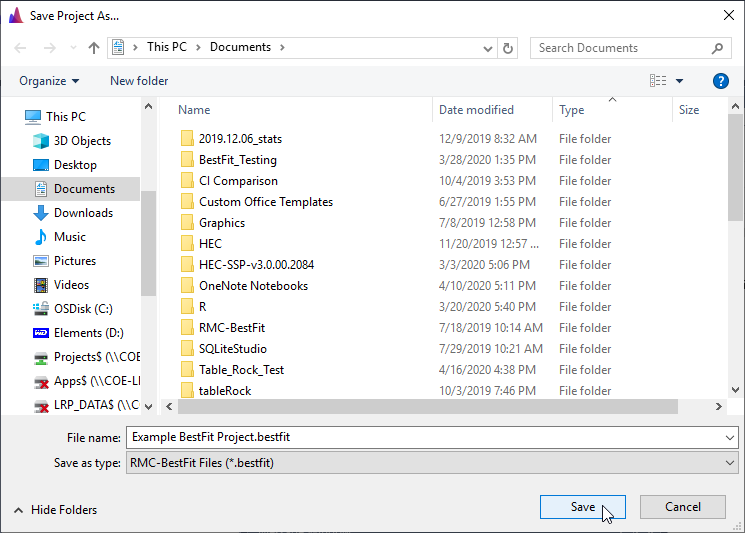Click the Projects$ network drive icon
The height and width of the screenshot is (533, 745).
coord(41,357)
